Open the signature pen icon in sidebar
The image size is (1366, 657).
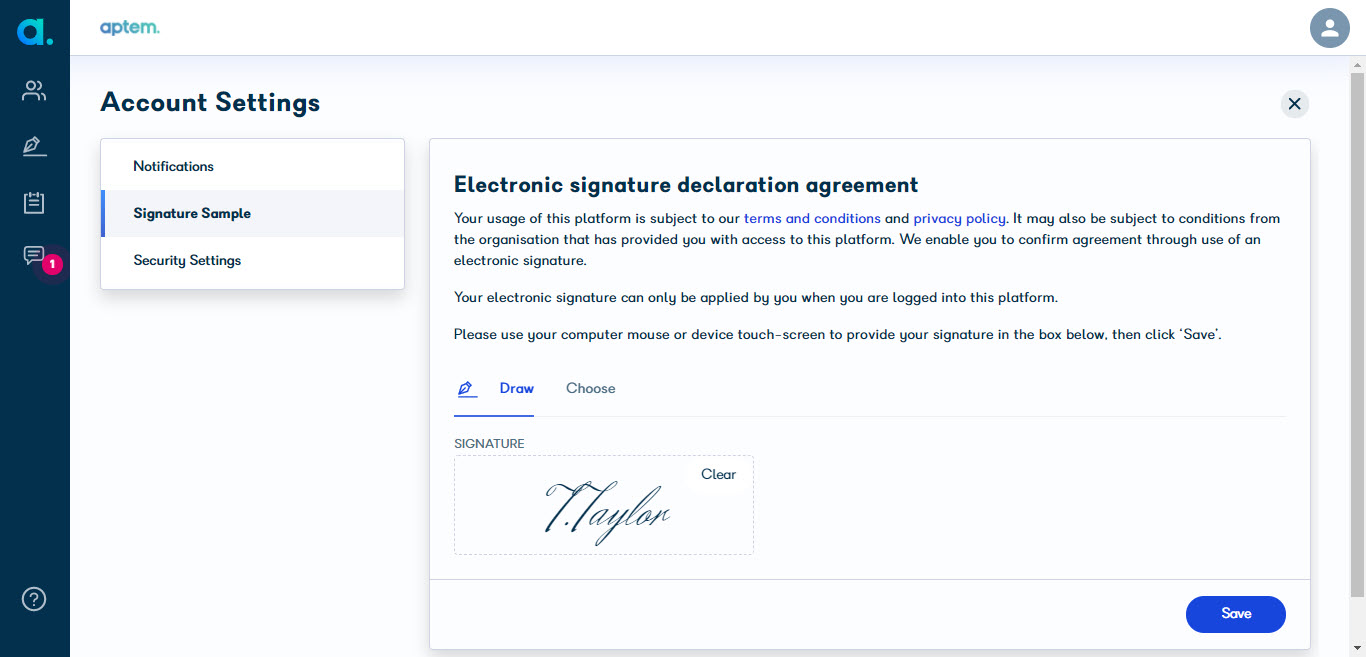click(x=34, y=147)
